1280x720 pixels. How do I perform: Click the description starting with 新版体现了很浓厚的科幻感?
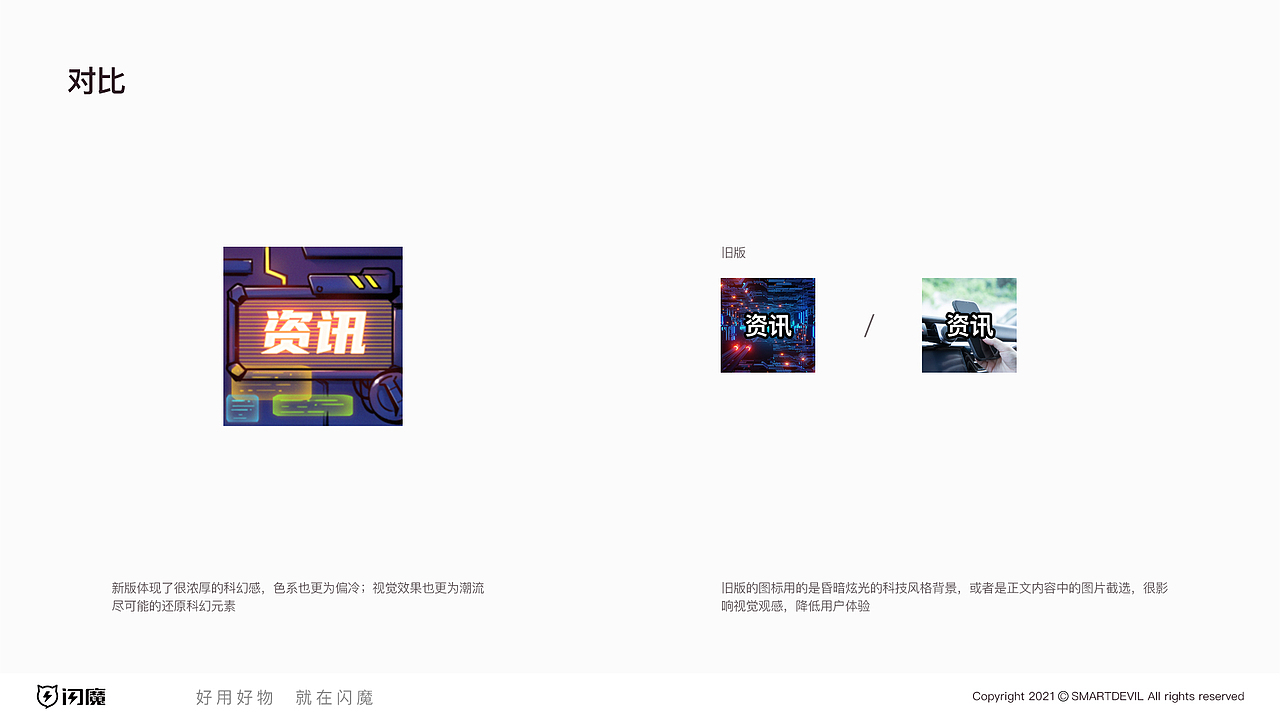[x=298, y=597]
